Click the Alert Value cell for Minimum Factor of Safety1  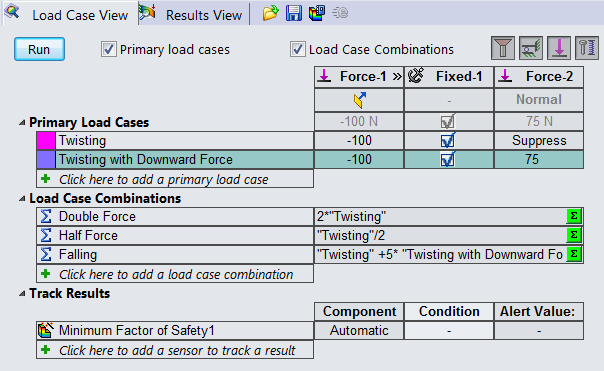(539, 331)
